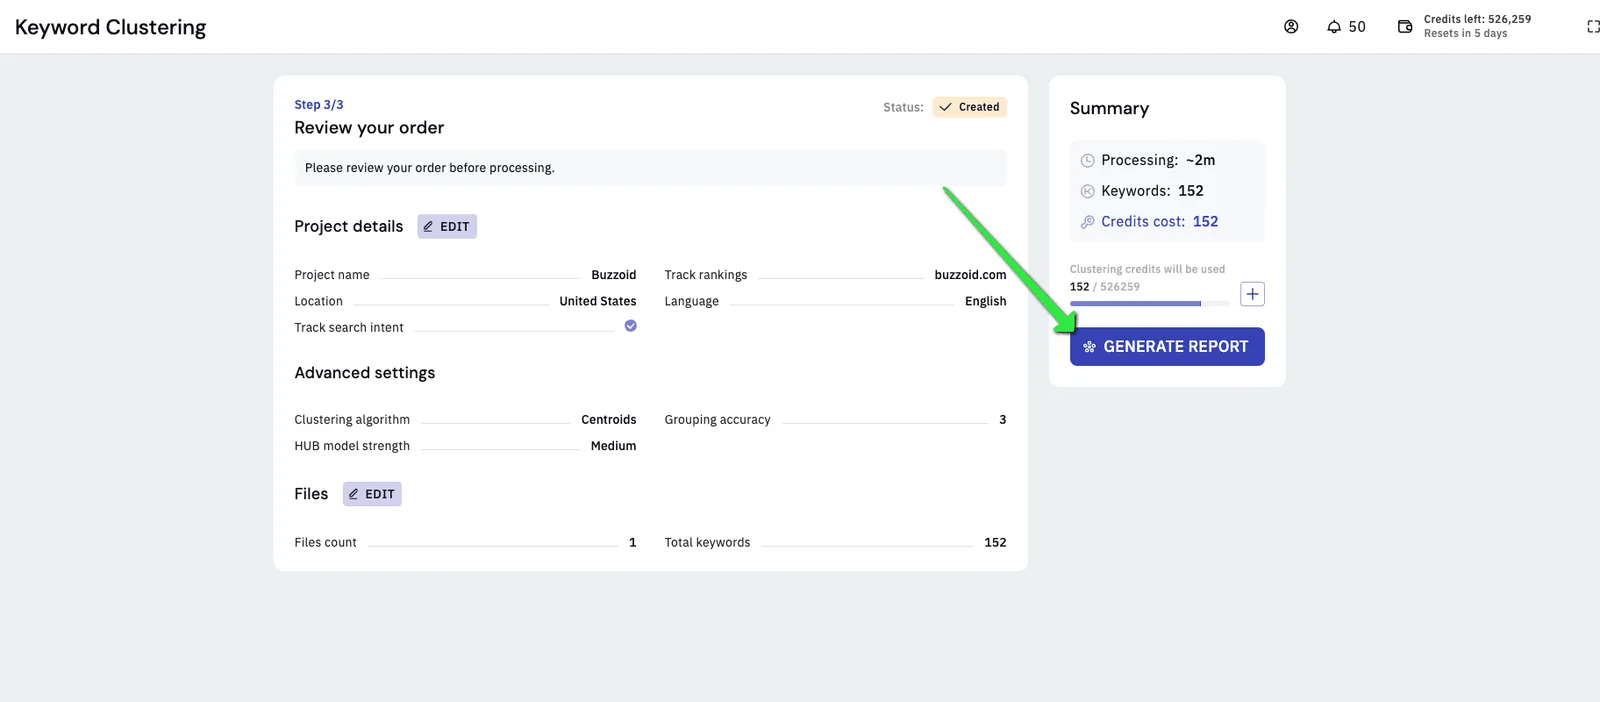1600x702 pixels.
Task: Edit the Files section
Action: click(372, 494)
